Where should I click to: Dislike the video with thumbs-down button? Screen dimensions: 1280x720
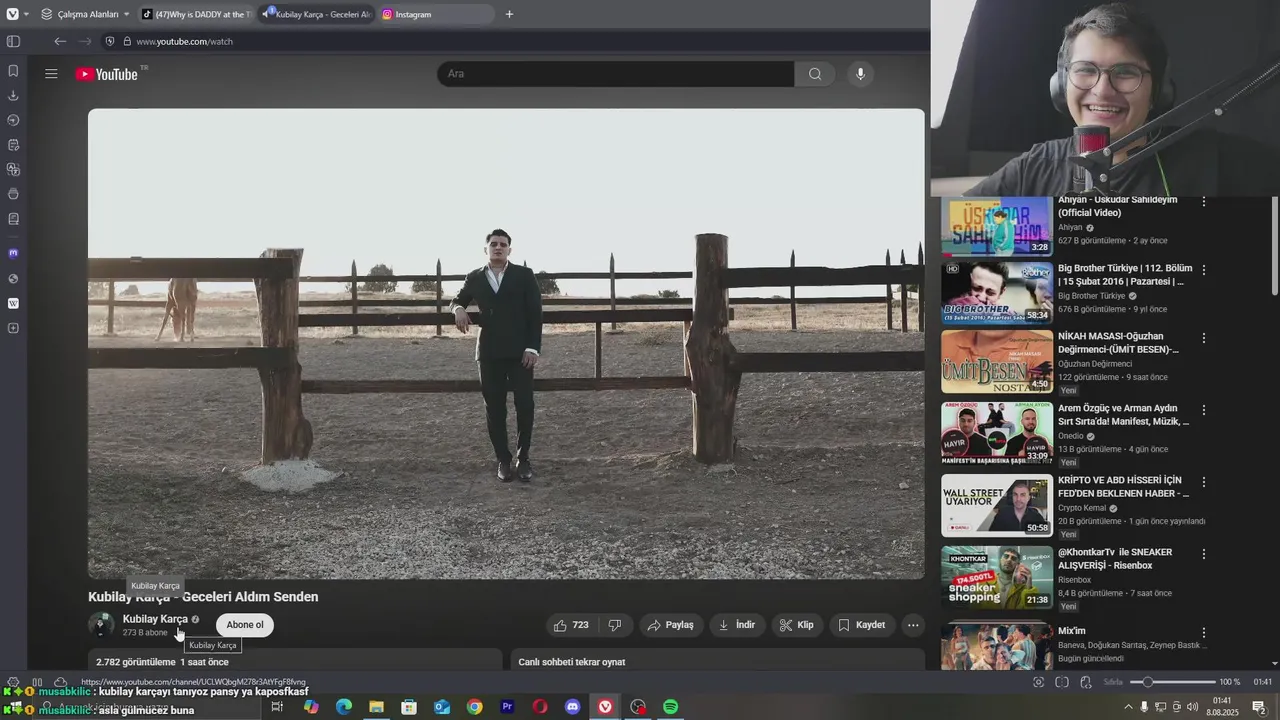point(615,625)
